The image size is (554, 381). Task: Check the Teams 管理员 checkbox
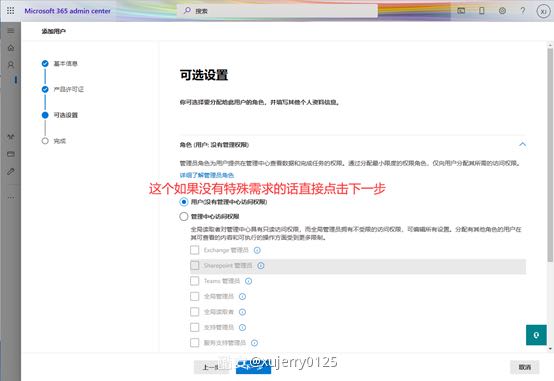pyautogui.click(x=195, y=281)
